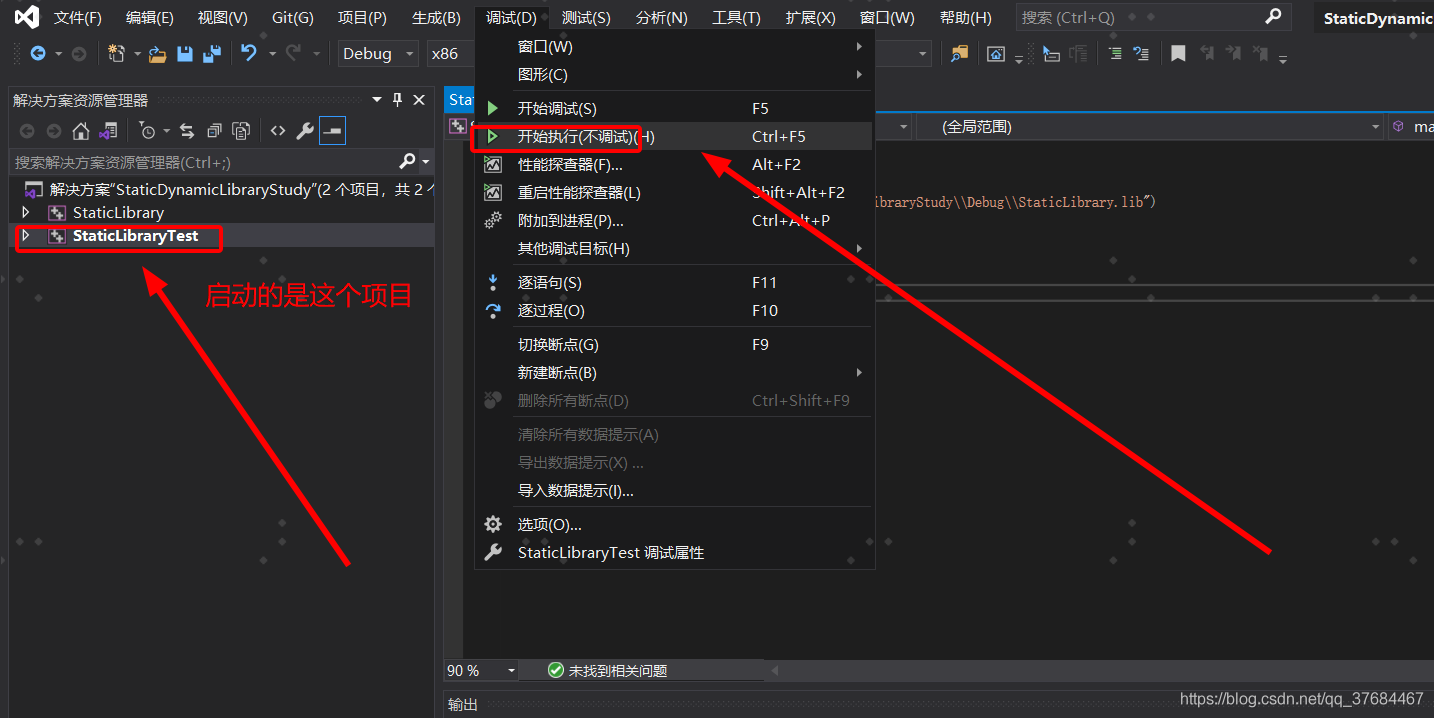
Task: Open the 90 % zoom dropdown
Action: [x=481, y=670]
